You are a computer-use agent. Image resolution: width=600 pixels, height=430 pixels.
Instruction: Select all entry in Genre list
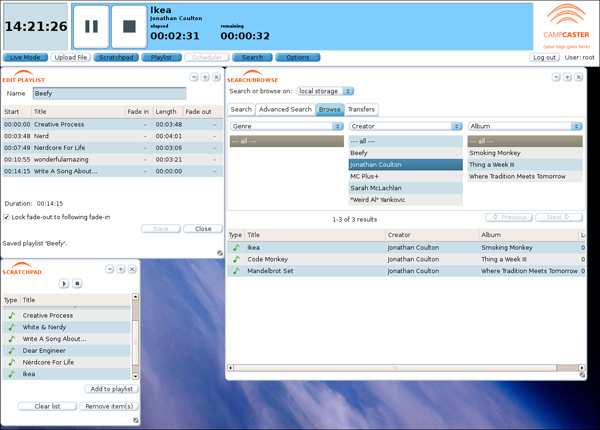click(x=287, y=141)
